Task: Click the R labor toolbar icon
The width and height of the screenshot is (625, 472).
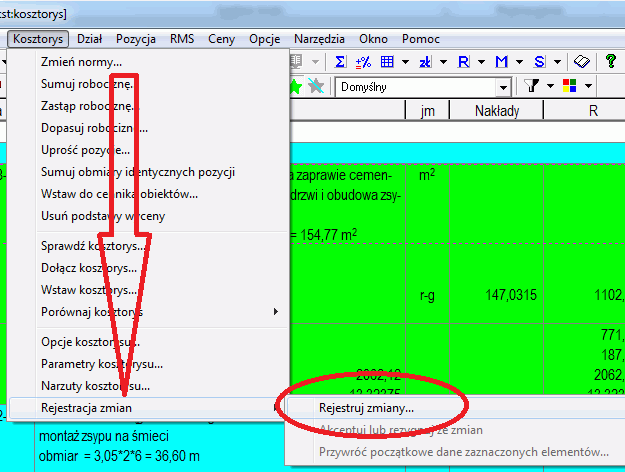Action: [463, 62]
